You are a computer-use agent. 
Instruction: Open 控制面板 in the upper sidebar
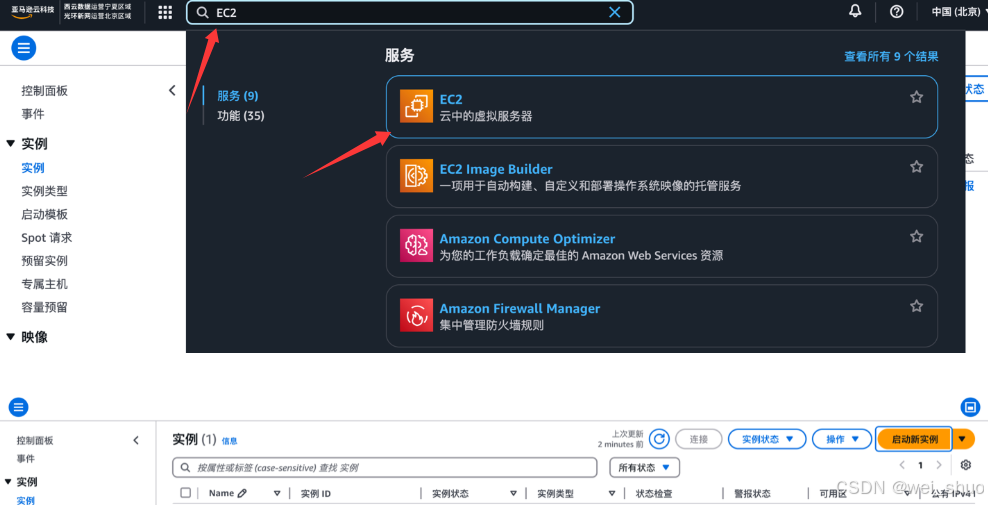pos(44,91)
